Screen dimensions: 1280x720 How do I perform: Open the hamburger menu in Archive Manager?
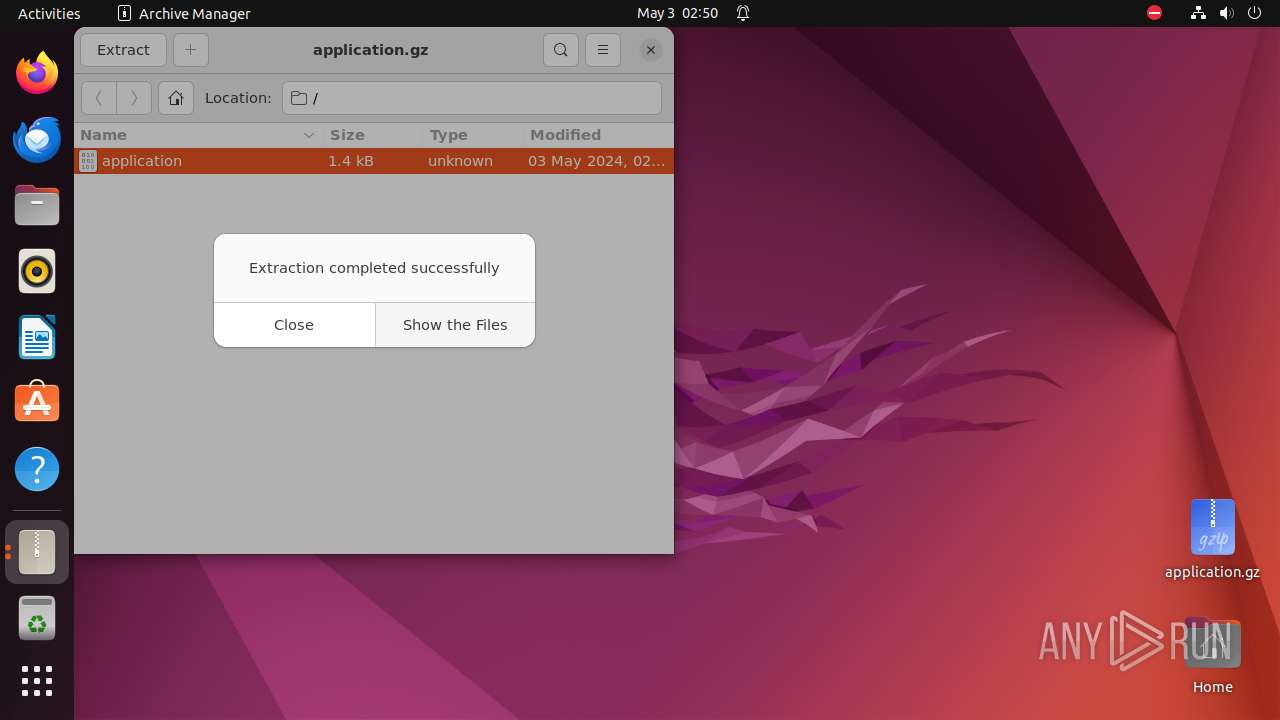coord(603,50)
